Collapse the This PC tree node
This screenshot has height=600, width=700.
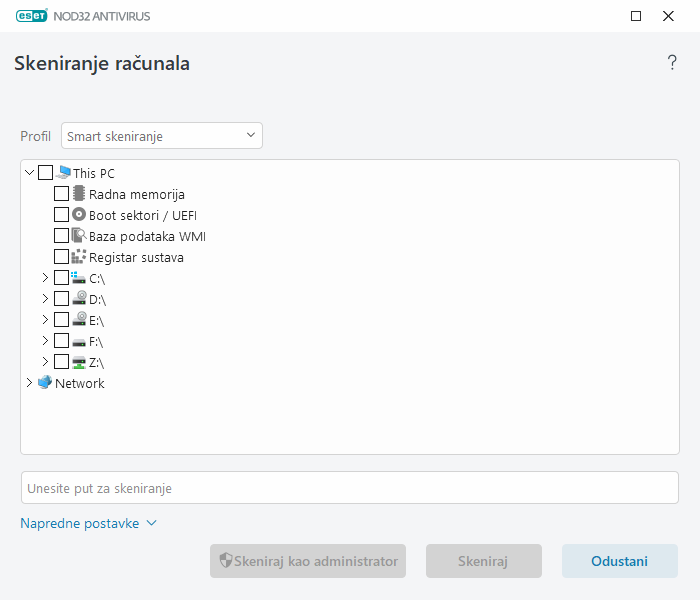[x=29, y=173]
